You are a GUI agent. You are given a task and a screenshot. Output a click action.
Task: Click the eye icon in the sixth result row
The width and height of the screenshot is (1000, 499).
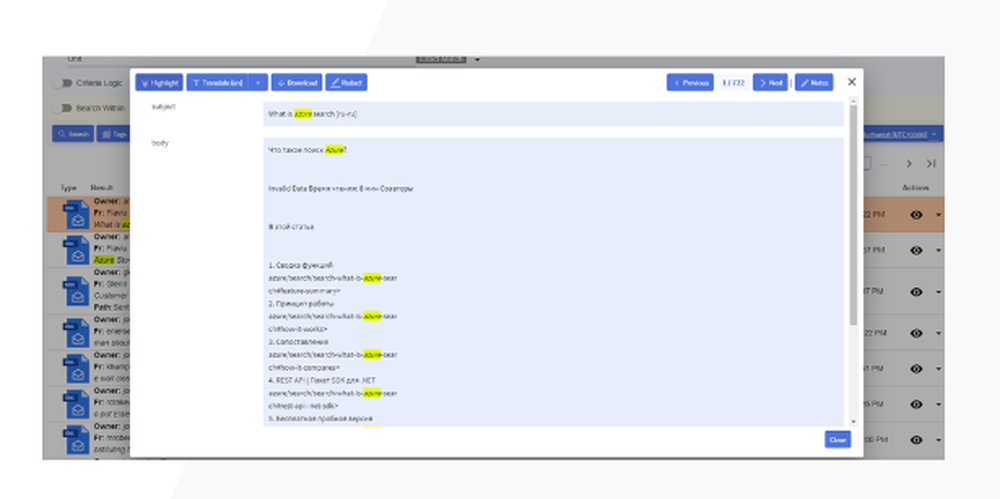[x=916, y=404]
